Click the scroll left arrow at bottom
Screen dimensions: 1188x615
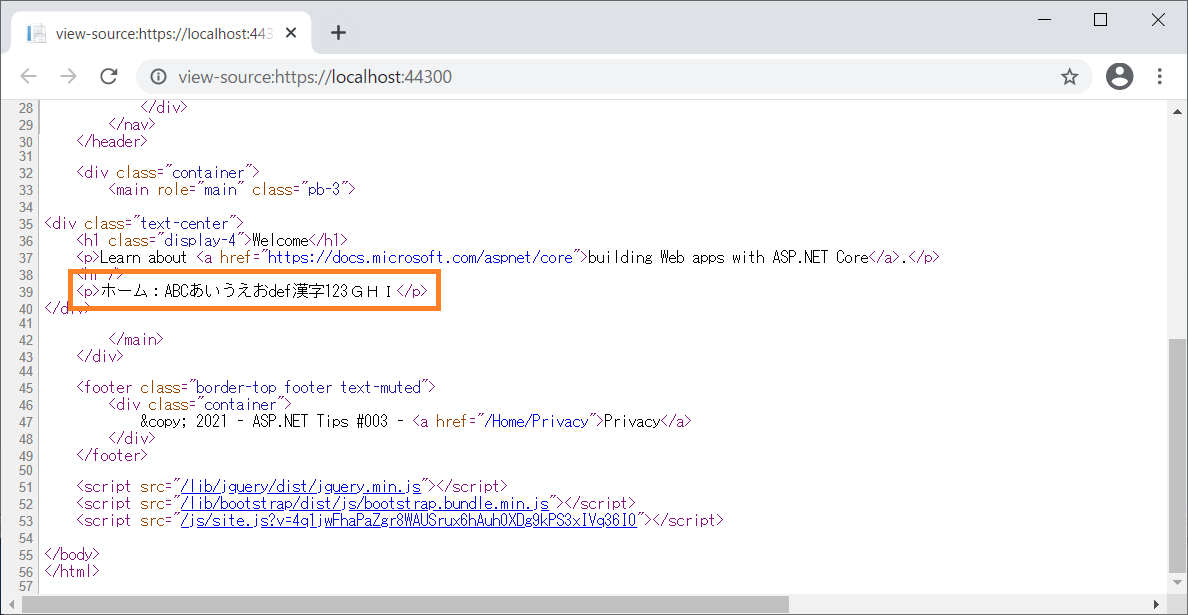click(x=11, y=604)
